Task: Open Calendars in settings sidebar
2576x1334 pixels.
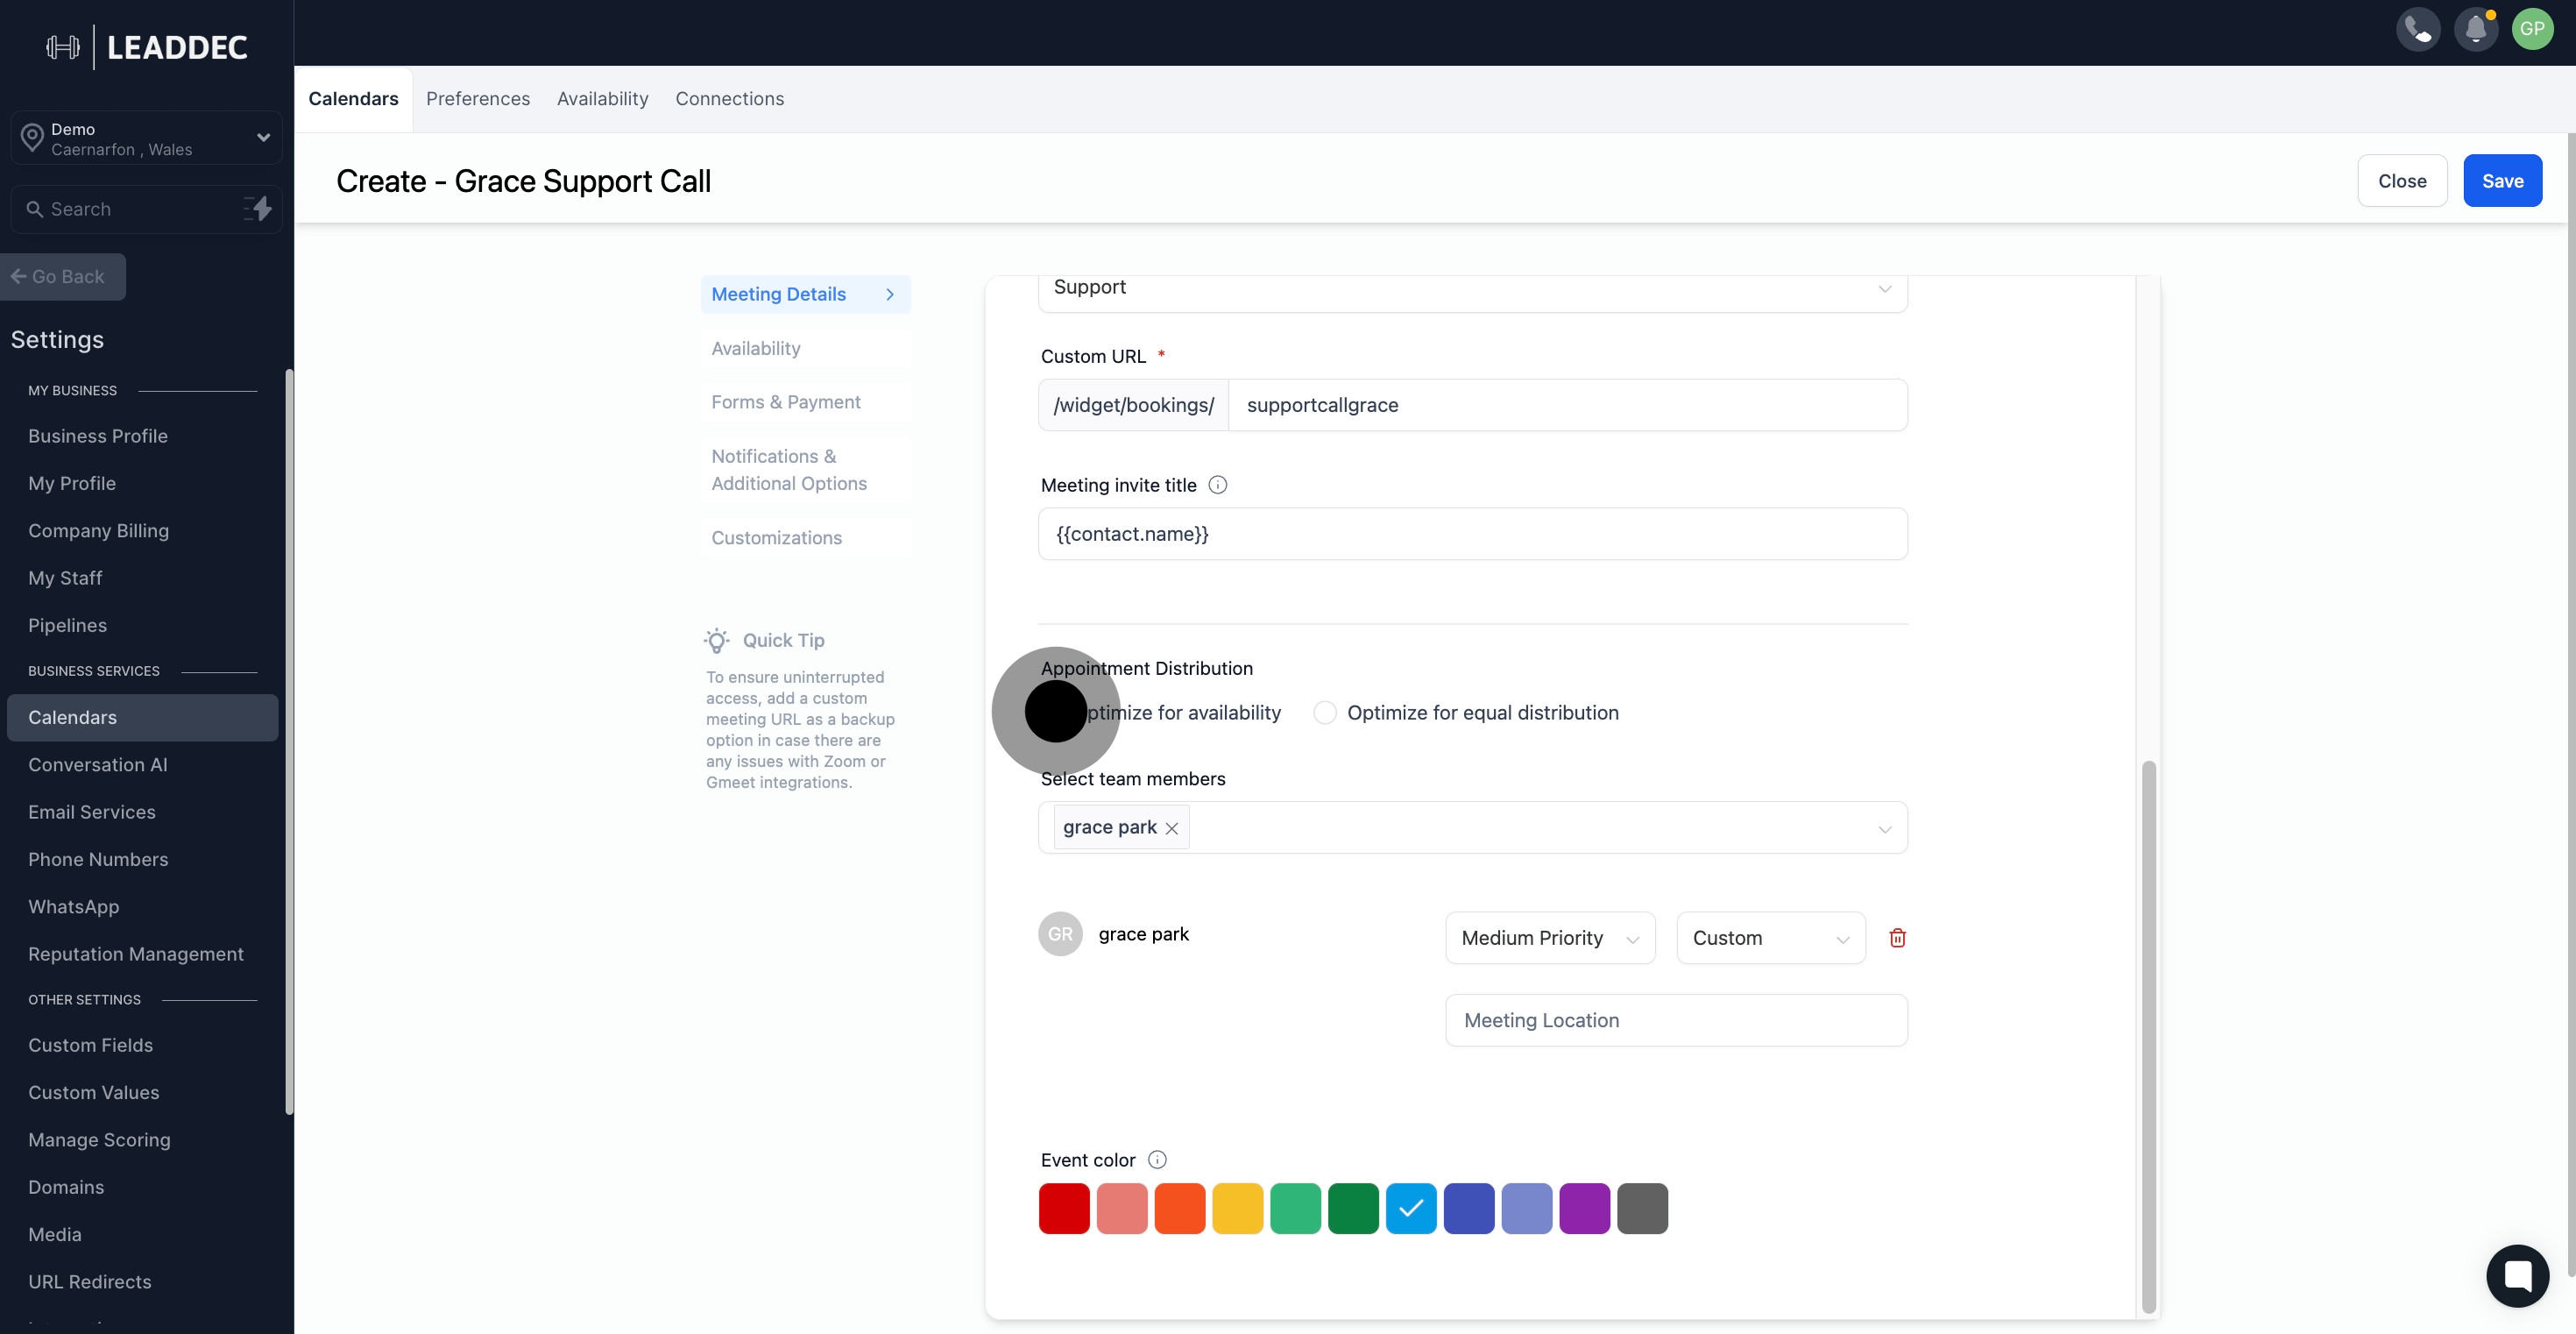Action: click(x=142, y=718)
